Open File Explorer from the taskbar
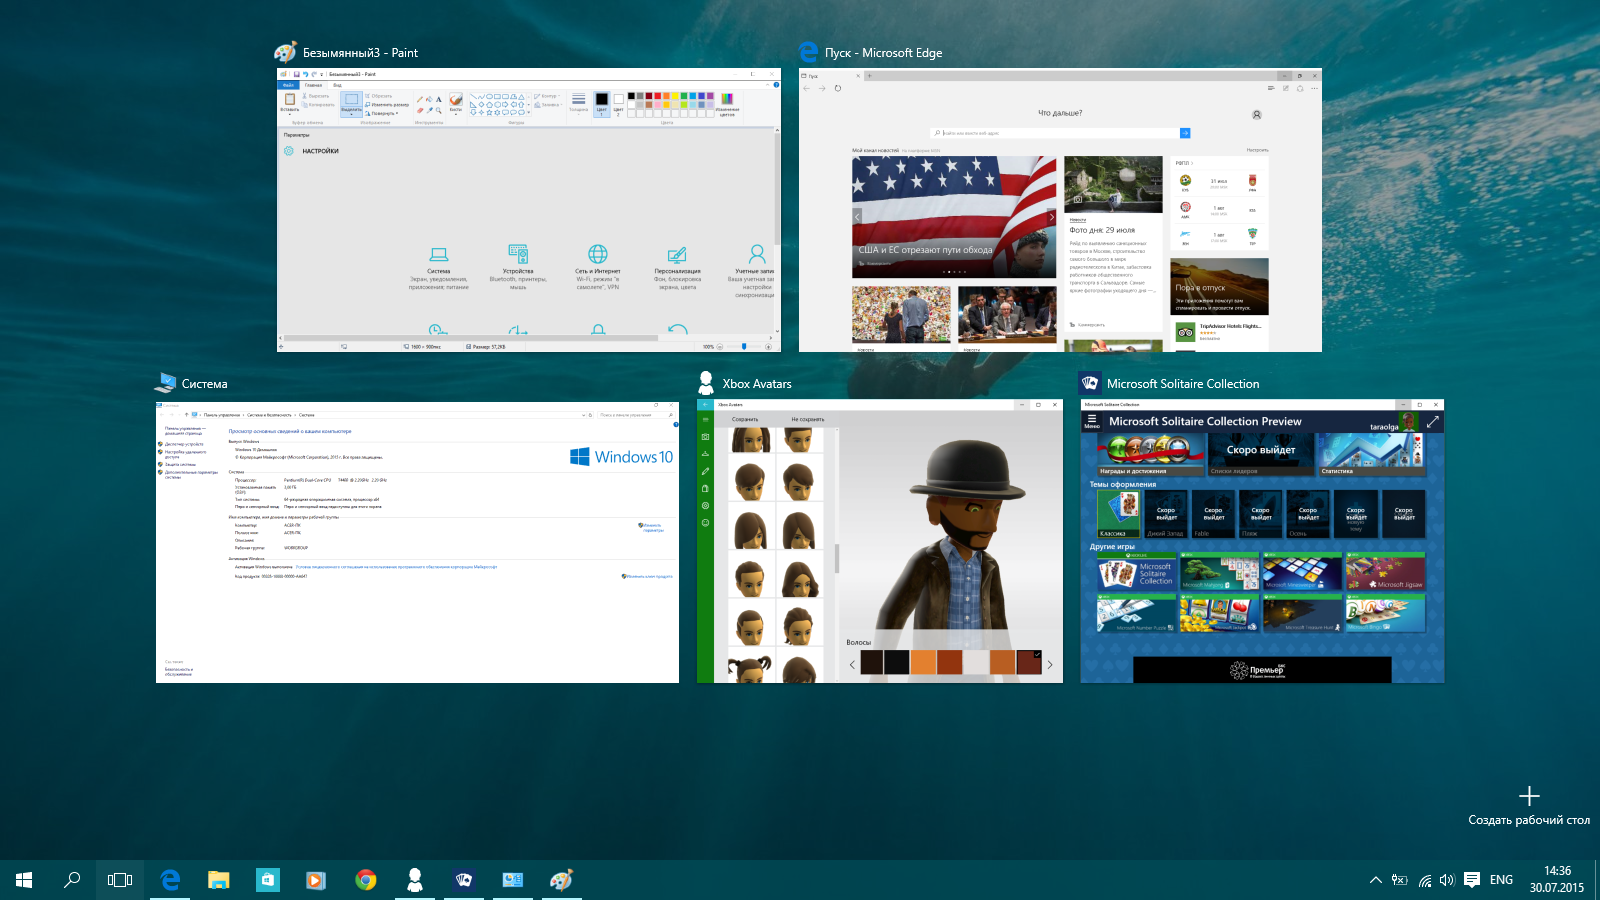The height and width of the screenshot is (900, 1600). [x=218, y=880]
